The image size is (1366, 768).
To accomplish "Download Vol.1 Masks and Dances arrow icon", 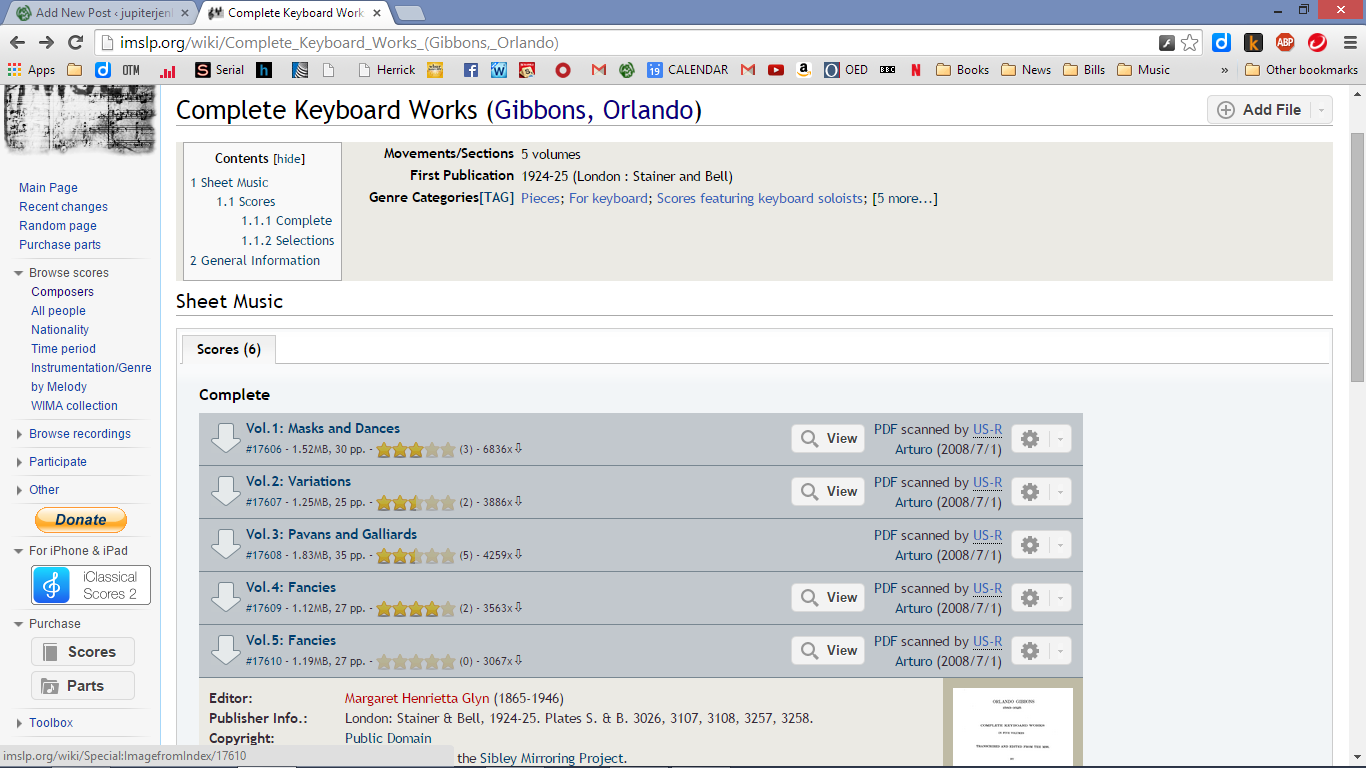I will (226, 438).
